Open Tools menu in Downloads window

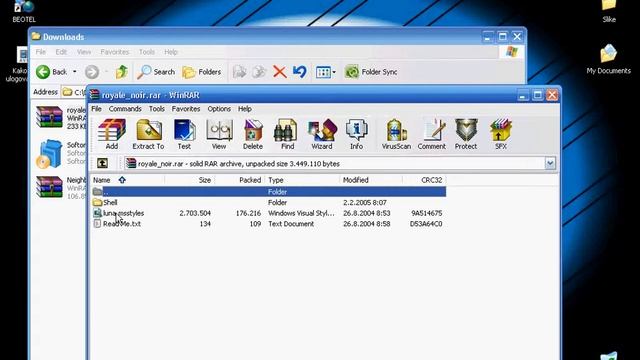tap(147, 52)
